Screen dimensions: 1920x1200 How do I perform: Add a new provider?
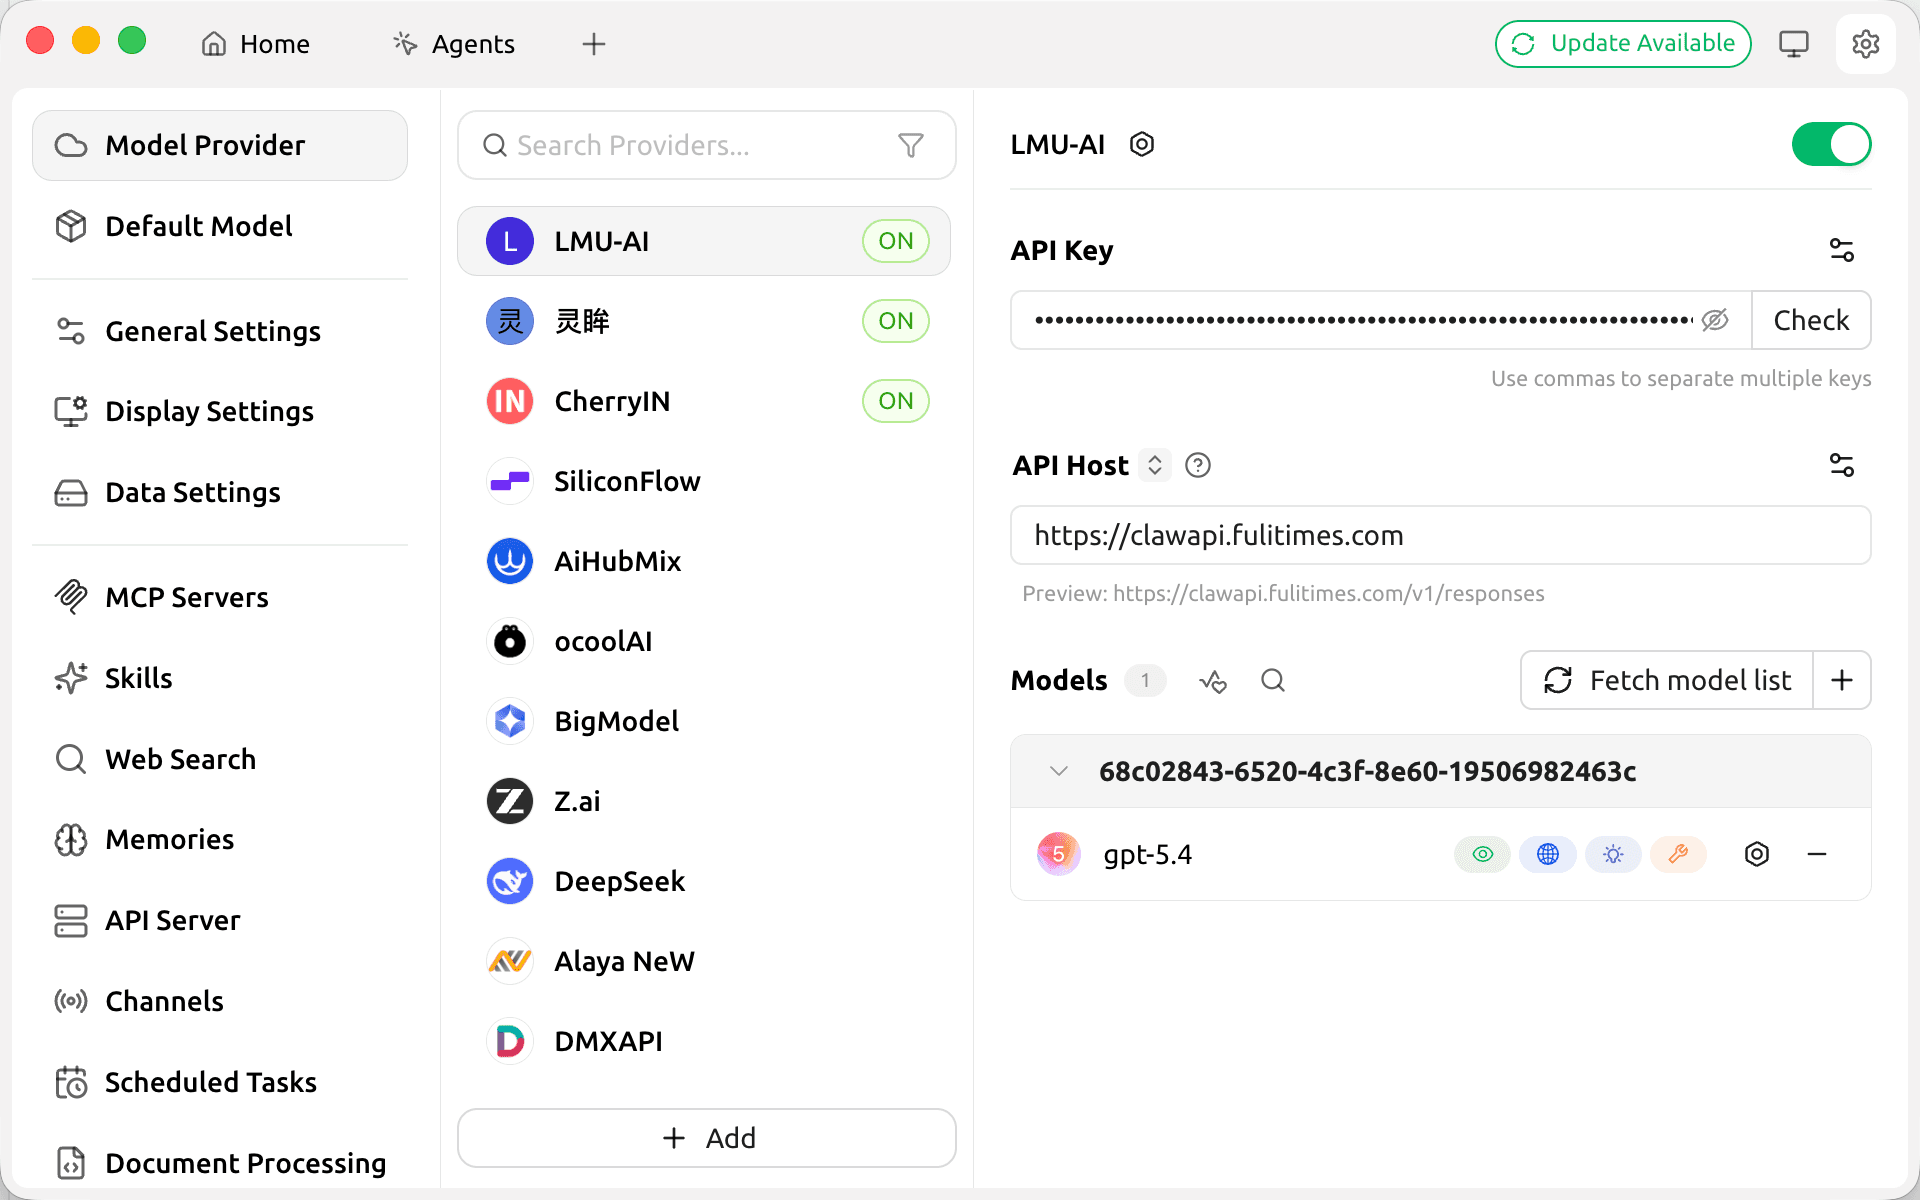(707, 1138)
